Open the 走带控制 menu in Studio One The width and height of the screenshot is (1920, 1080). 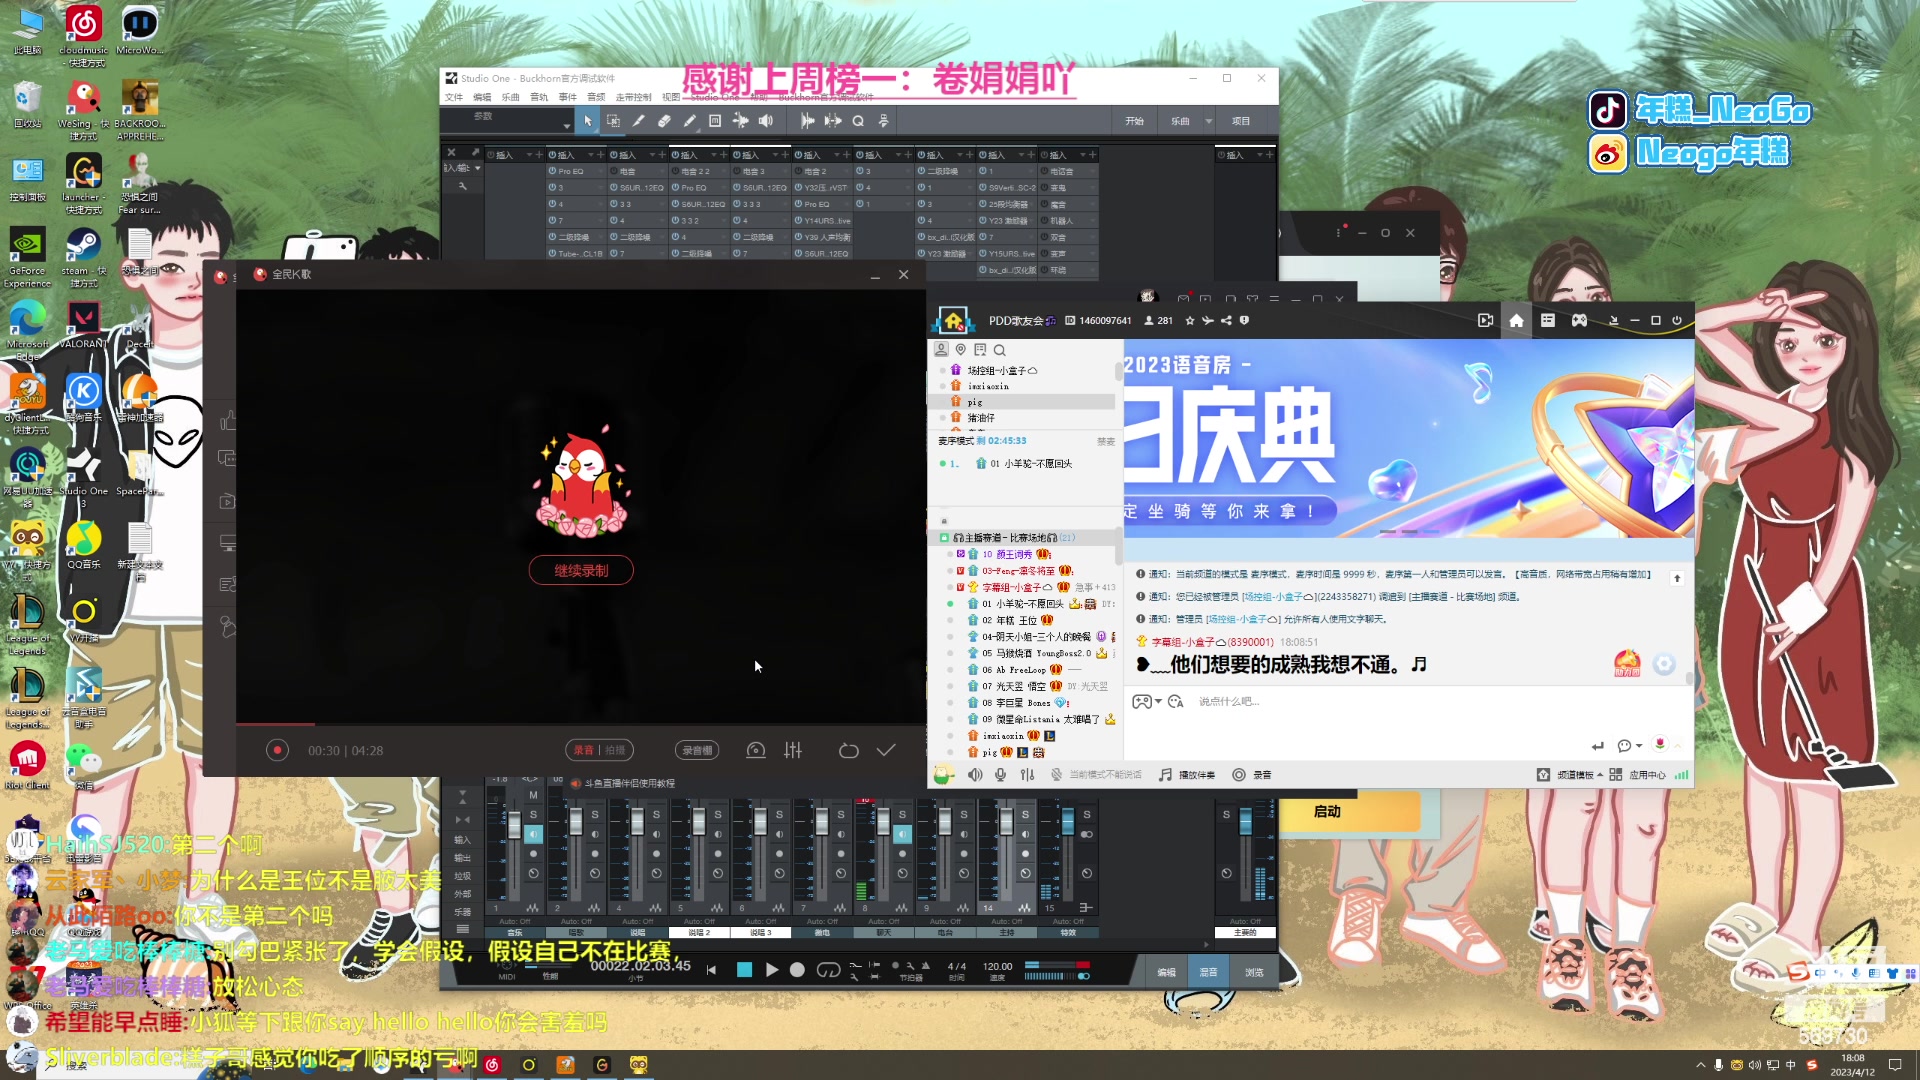tap(633, 97)
